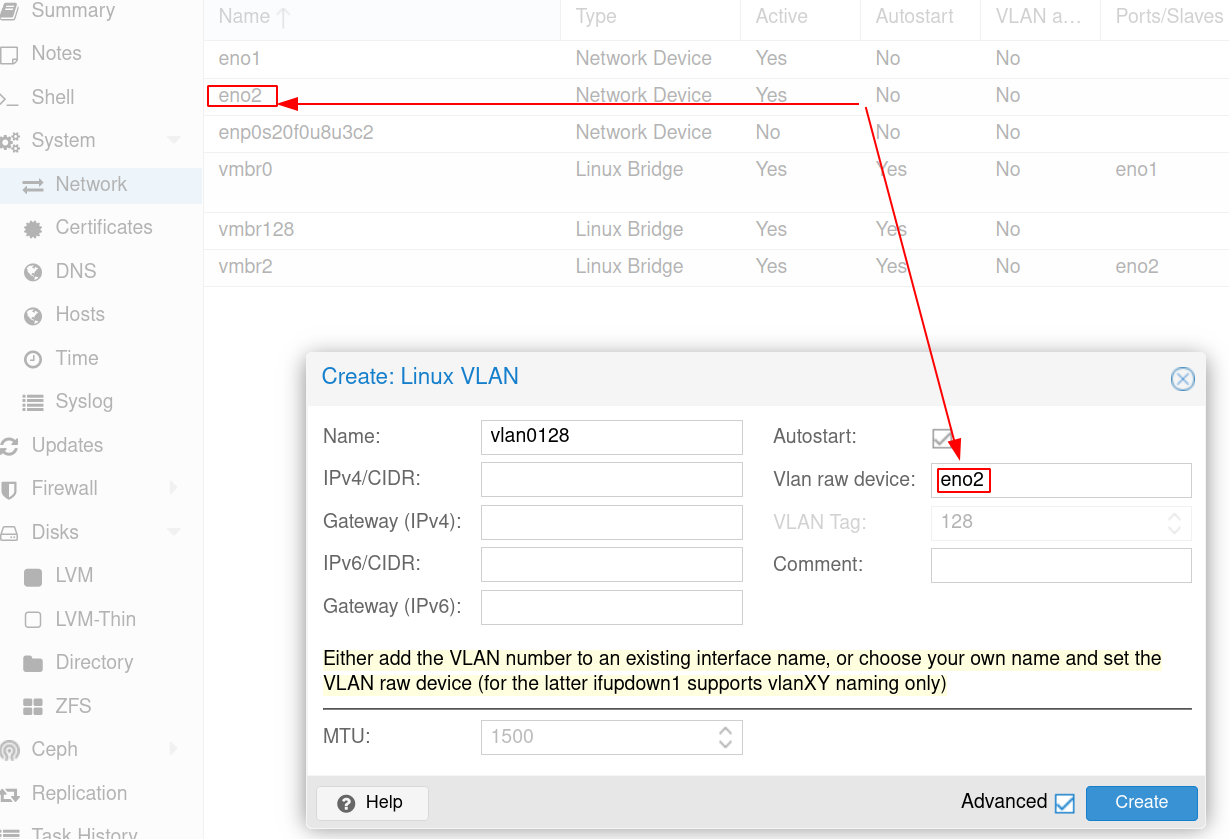Open Certificates via its gear icon
The image size is (1229, 839).
coord(33,228)
